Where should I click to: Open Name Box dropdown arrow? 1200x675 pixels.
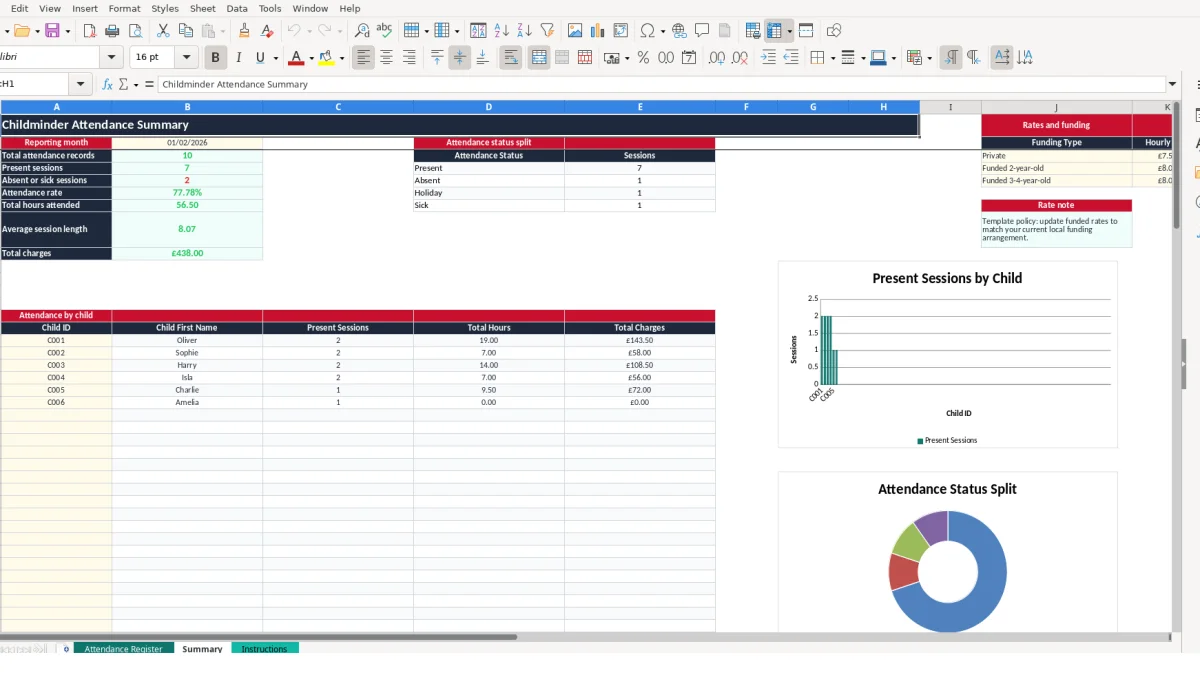tap(82, 85)
